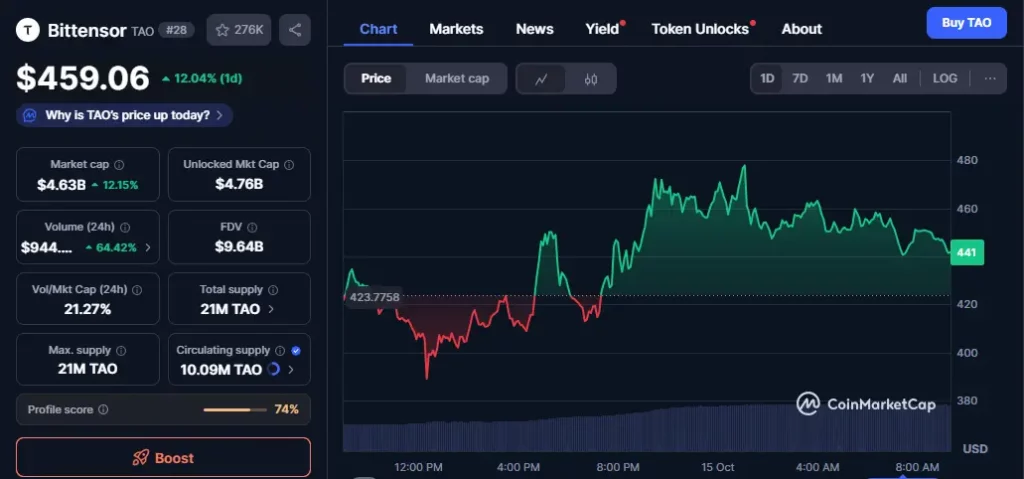Switch to the candlestick chart icon
The image size is (1024, 479).
[590, 79]
